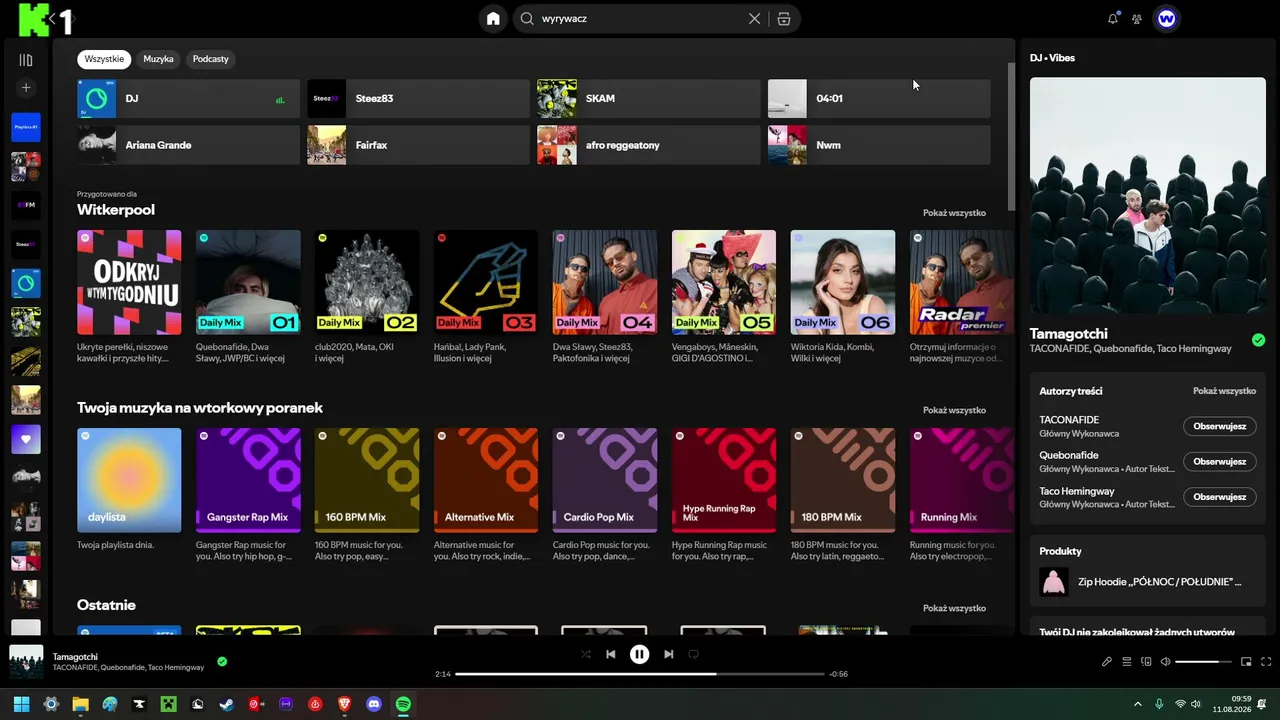Open the Ariana Grande shortcut card

tap(188, 145)
